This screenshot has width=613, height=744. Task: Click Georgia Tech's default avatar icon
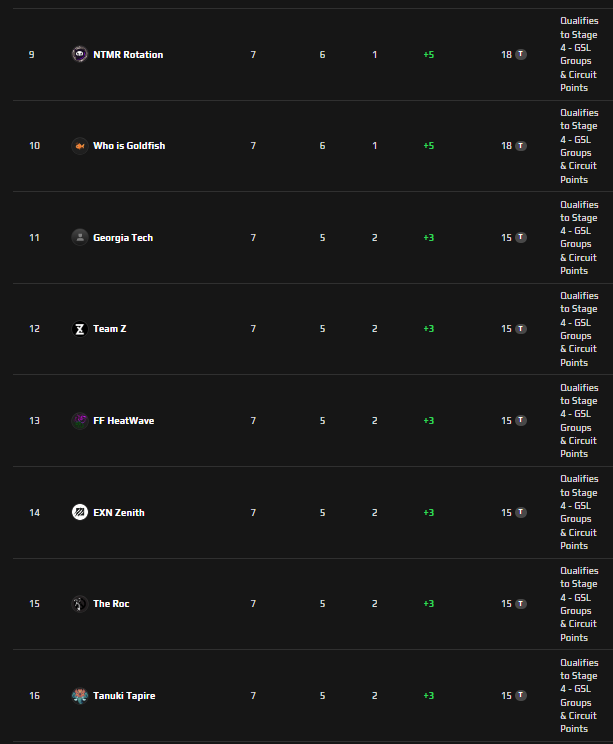point(80,237)
